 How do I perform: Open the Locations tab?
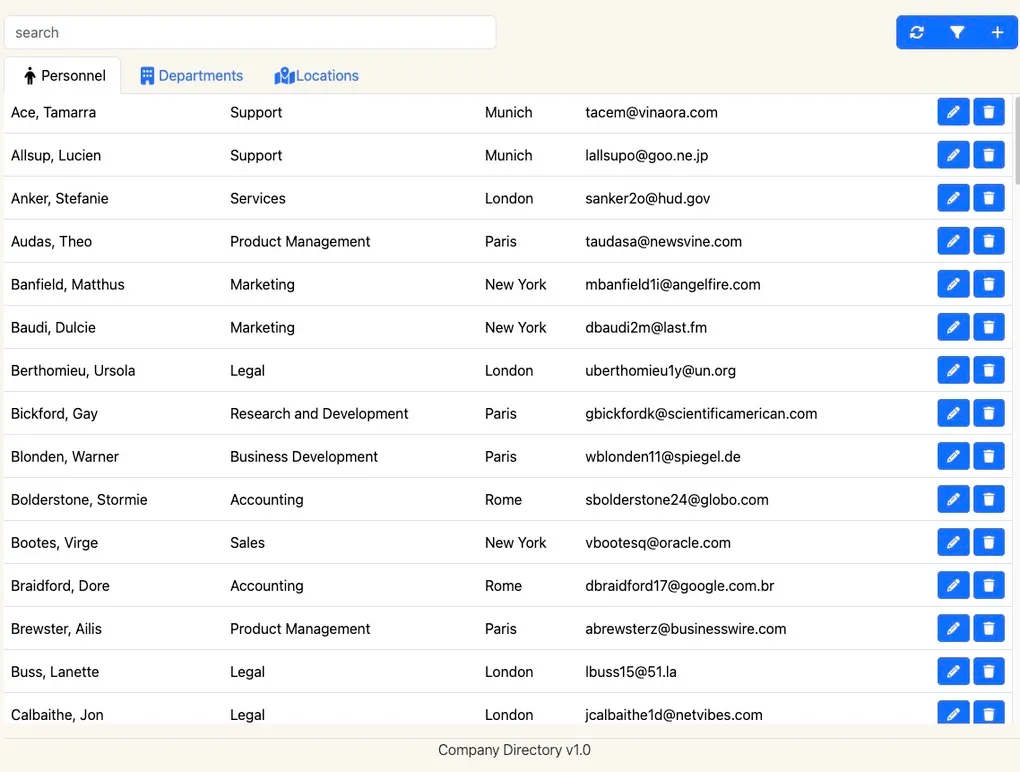pos(316,76)
